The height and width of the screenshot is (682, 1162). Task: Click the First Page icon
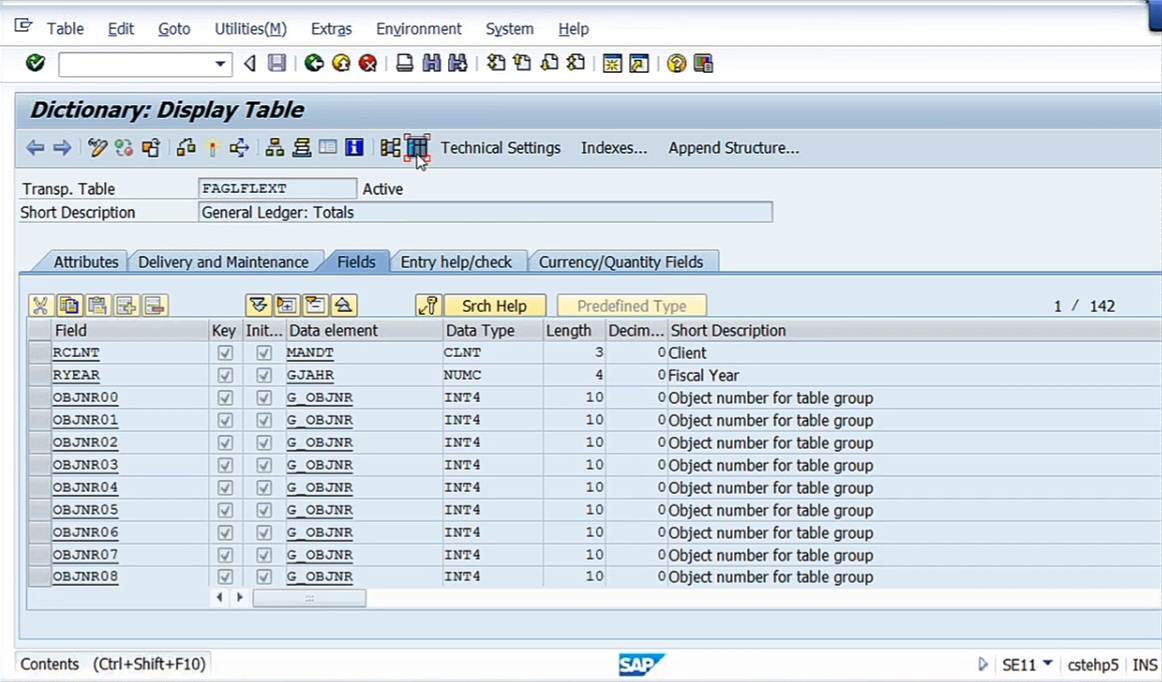[x=496, y=63]
